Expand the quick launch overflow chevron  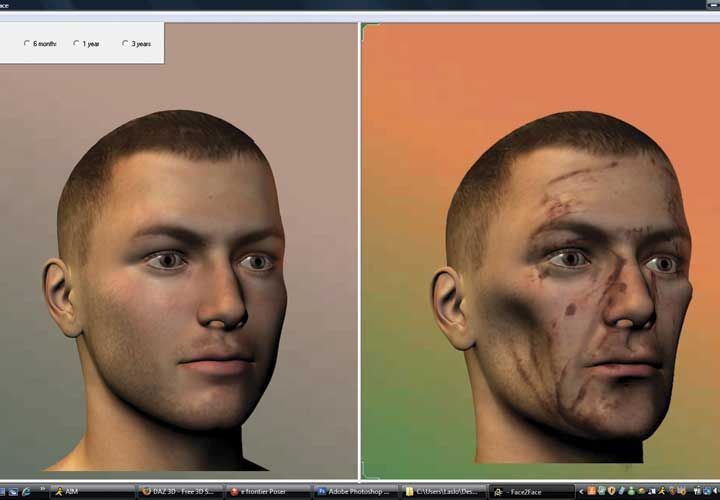click(43, 492)
